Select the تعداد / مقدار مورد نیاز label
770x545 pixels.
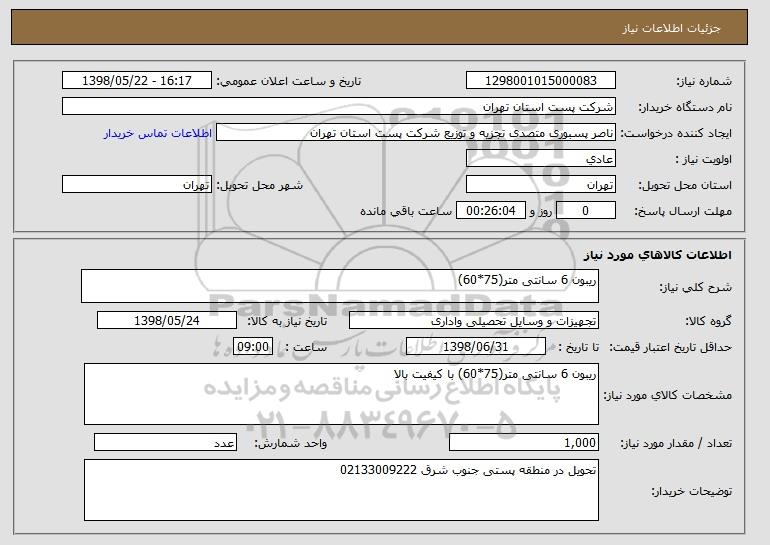(676, 443)
